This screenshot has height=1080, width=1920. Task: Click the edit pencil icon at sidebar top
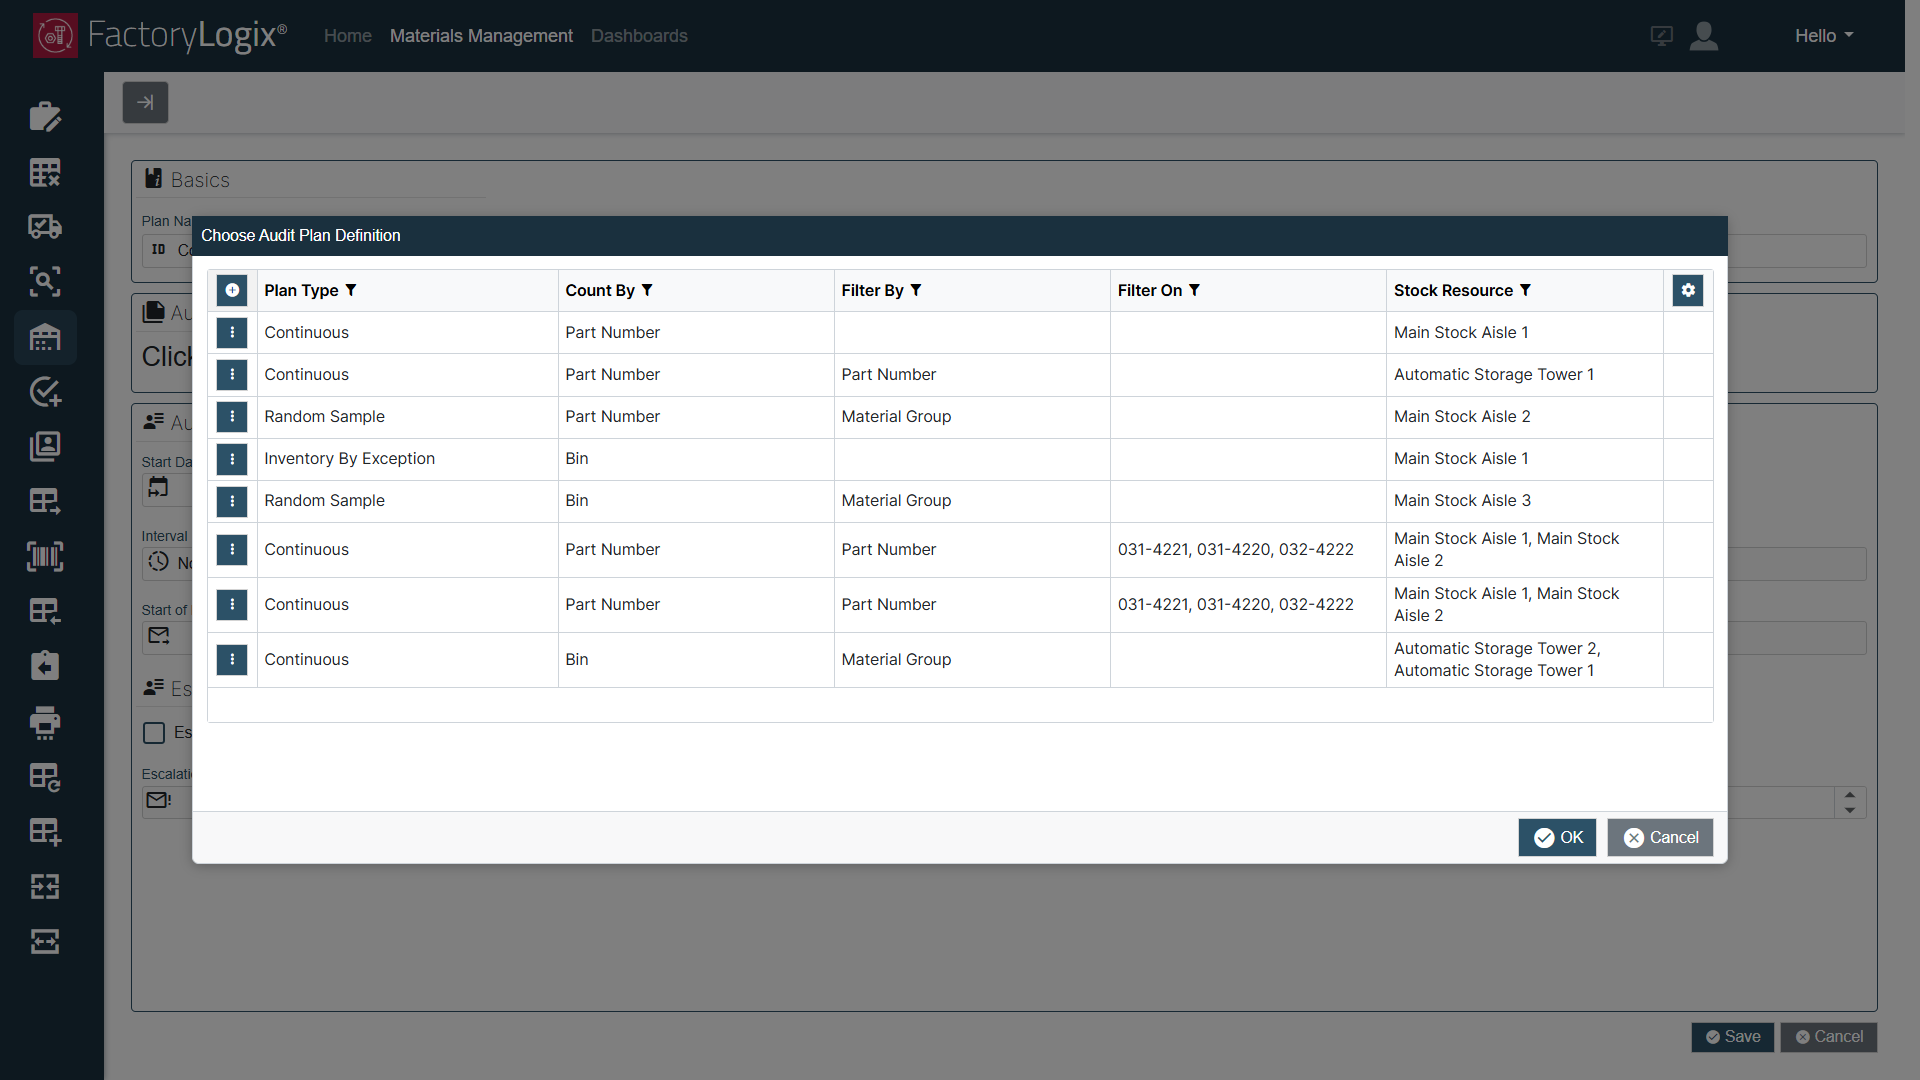(x=45, y=116)
